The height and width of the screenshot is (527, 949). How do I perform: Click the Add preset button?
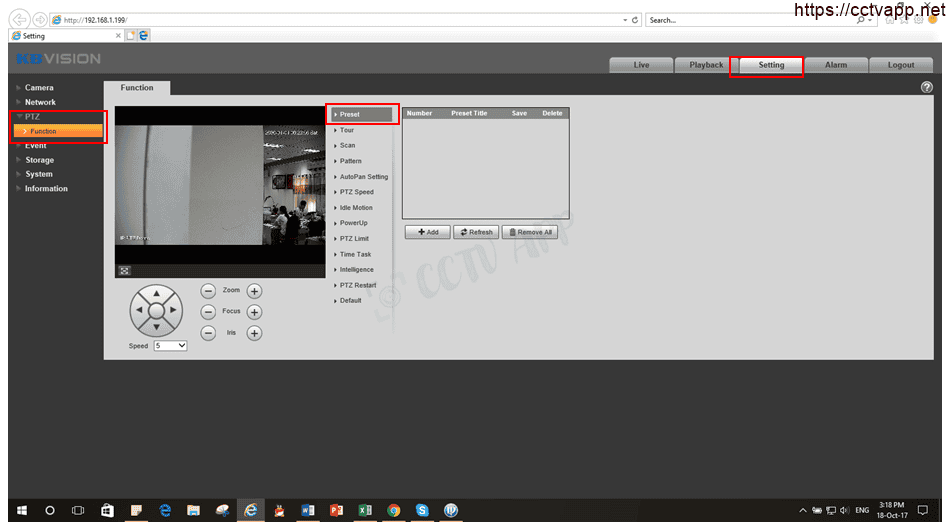click(x=428, y=232)
